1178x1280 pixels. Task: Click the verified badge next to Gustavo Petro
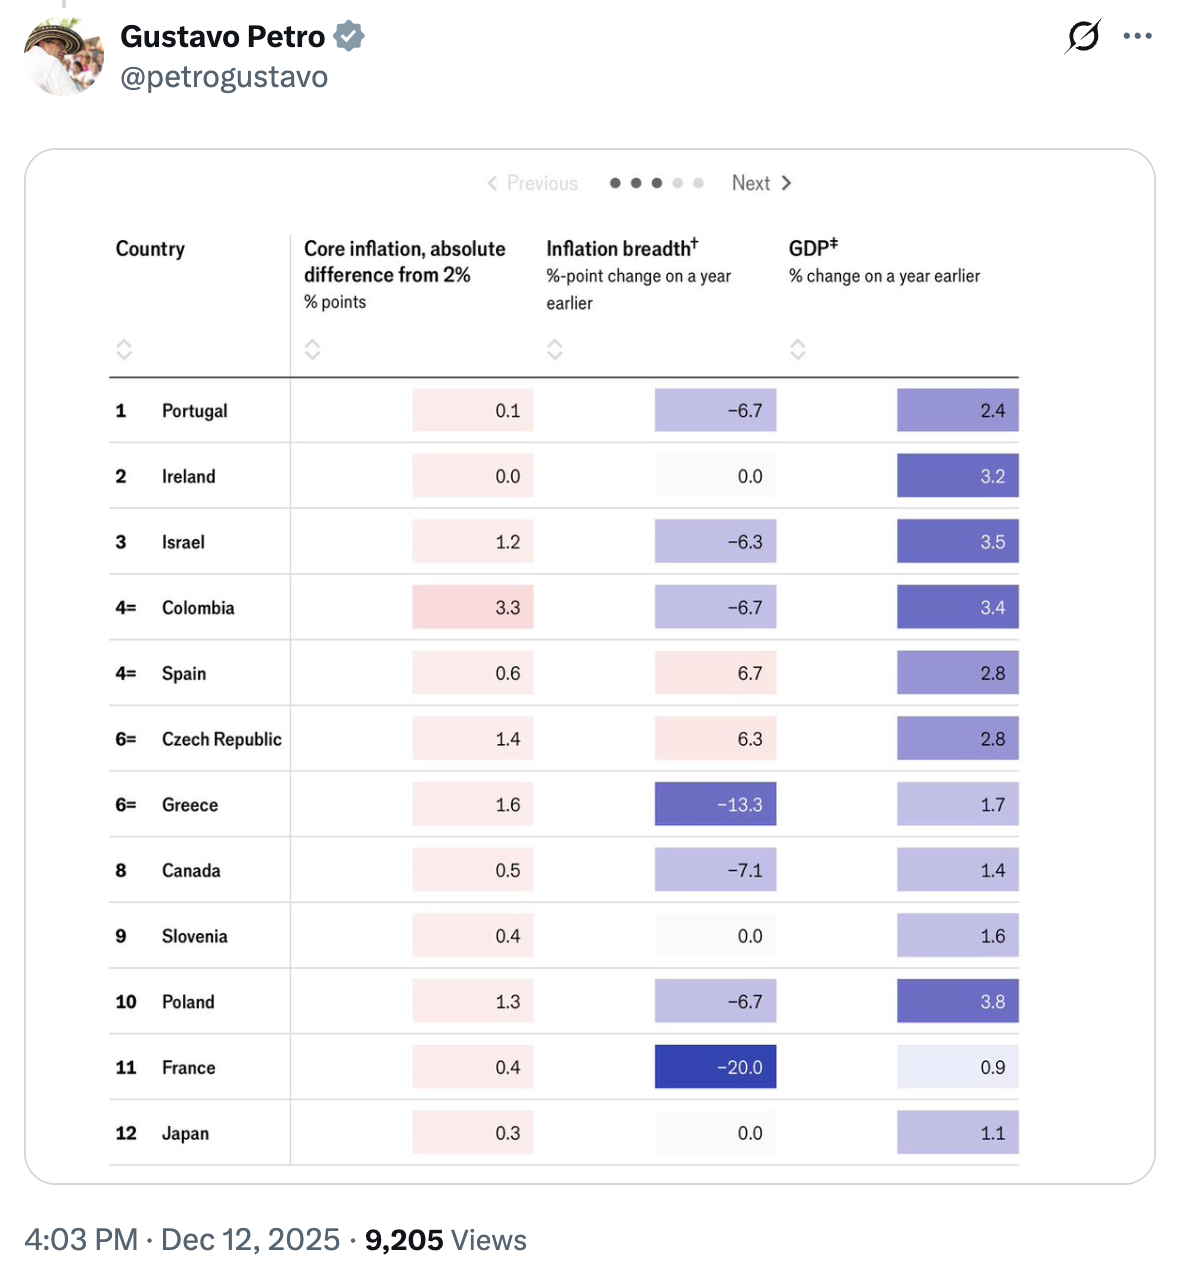(348, 36)
